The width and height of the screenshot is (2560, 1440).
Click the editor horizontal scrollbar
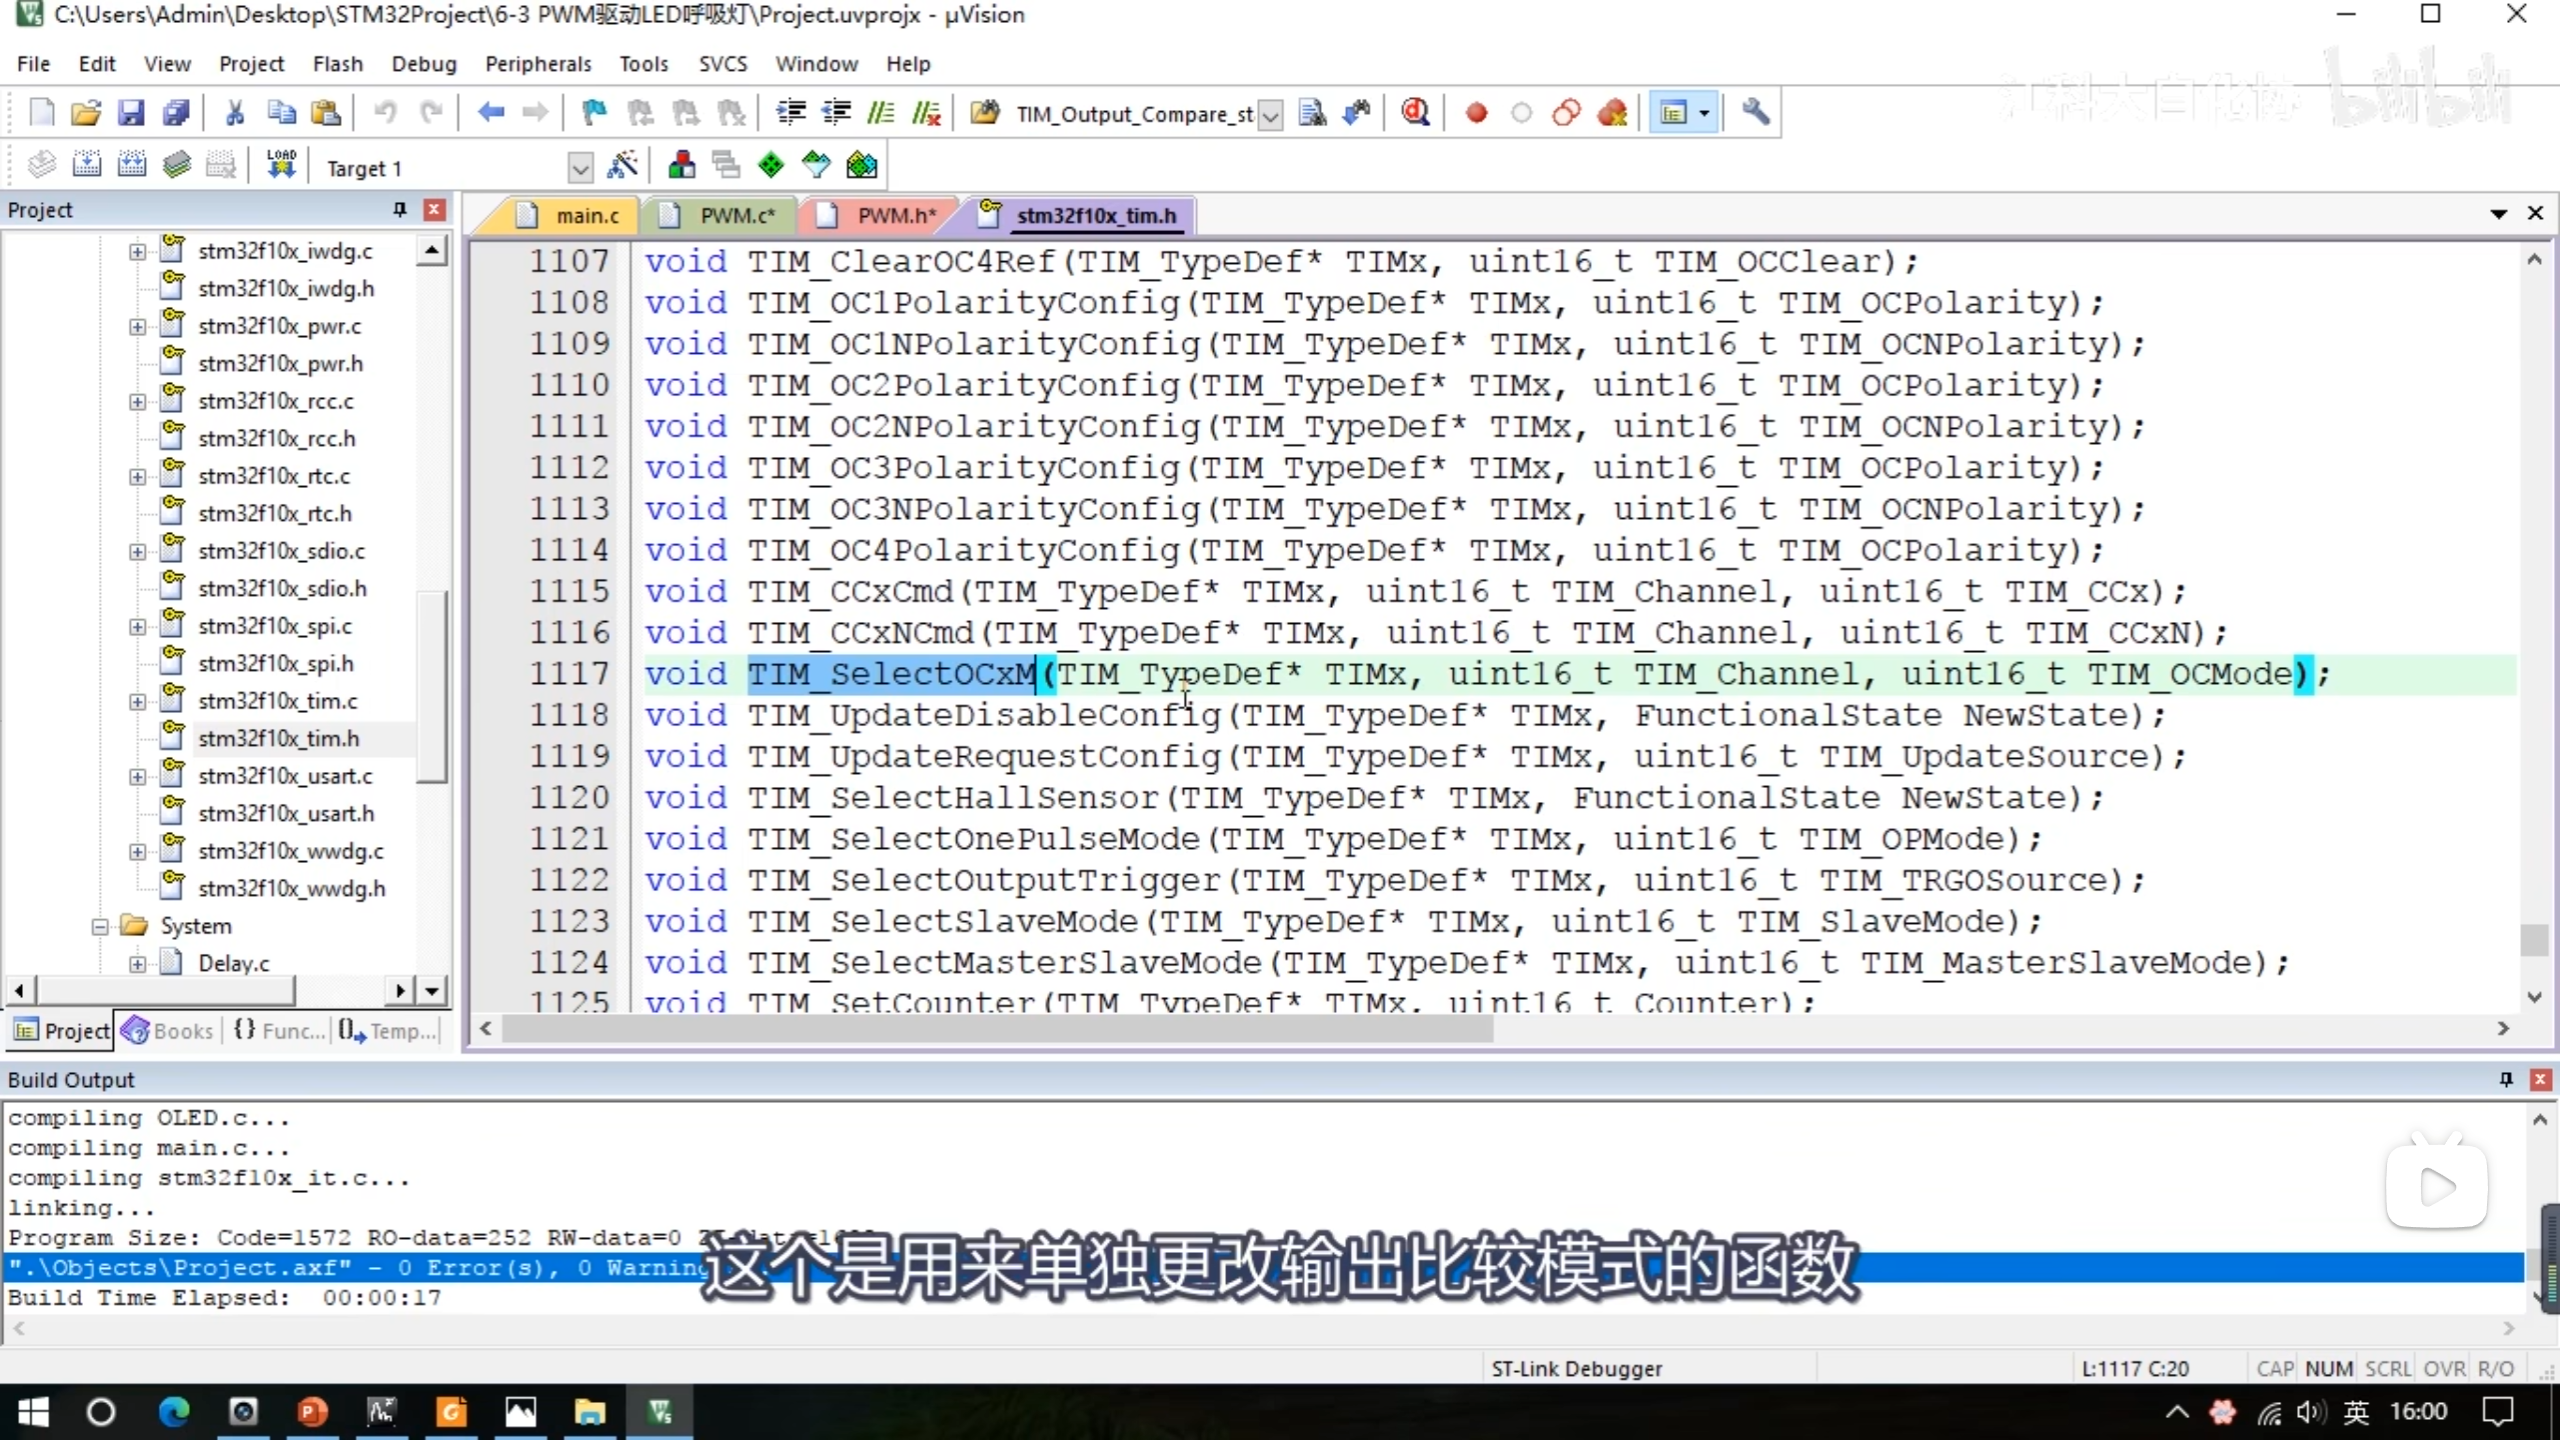tap(997, 1028)
